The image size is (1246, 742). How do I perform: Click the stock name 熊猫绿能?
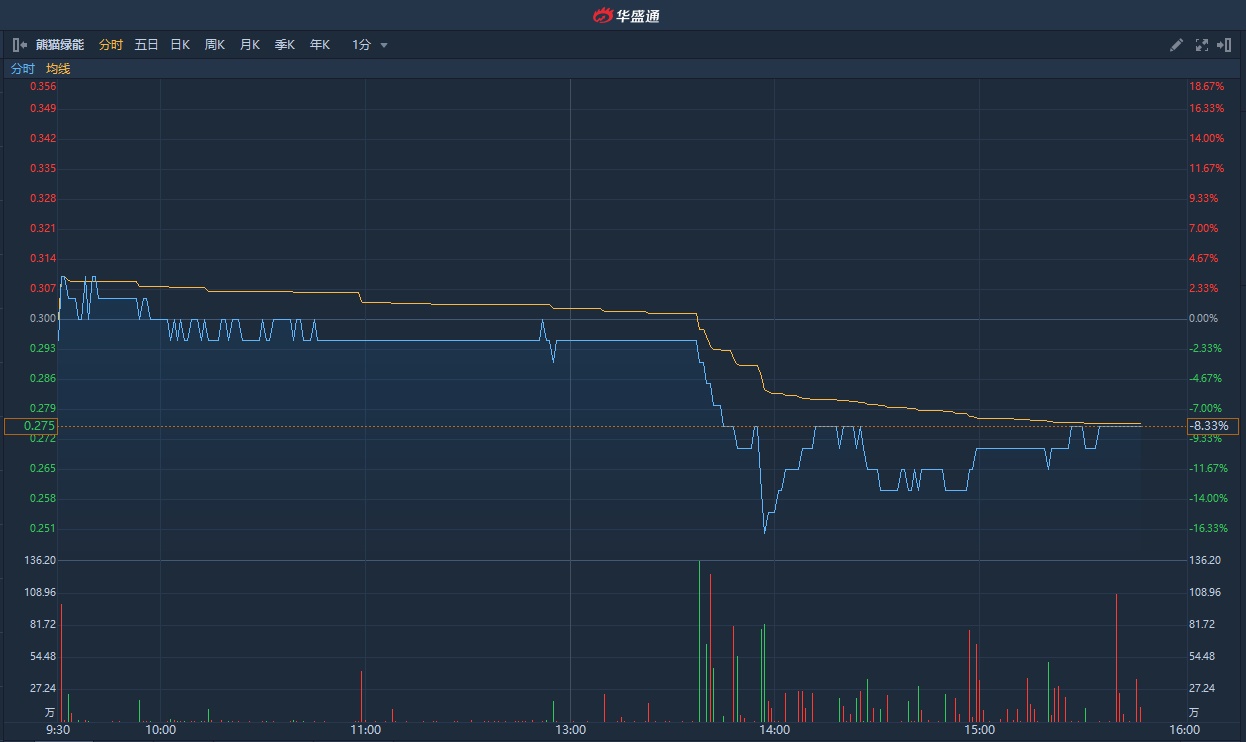pyautogui.click(x=60, y=45)
